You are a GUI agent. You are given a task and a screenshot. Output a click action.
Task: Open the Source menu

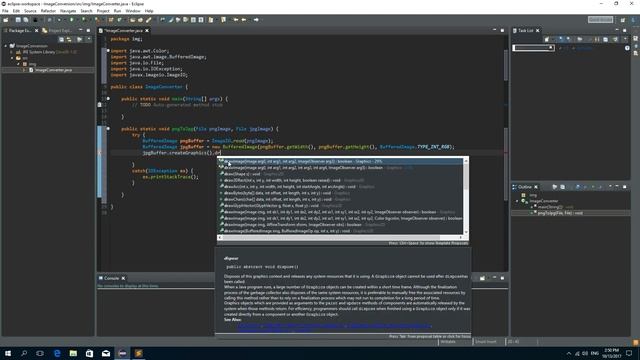pyautogui.click(x=30, y=11)
